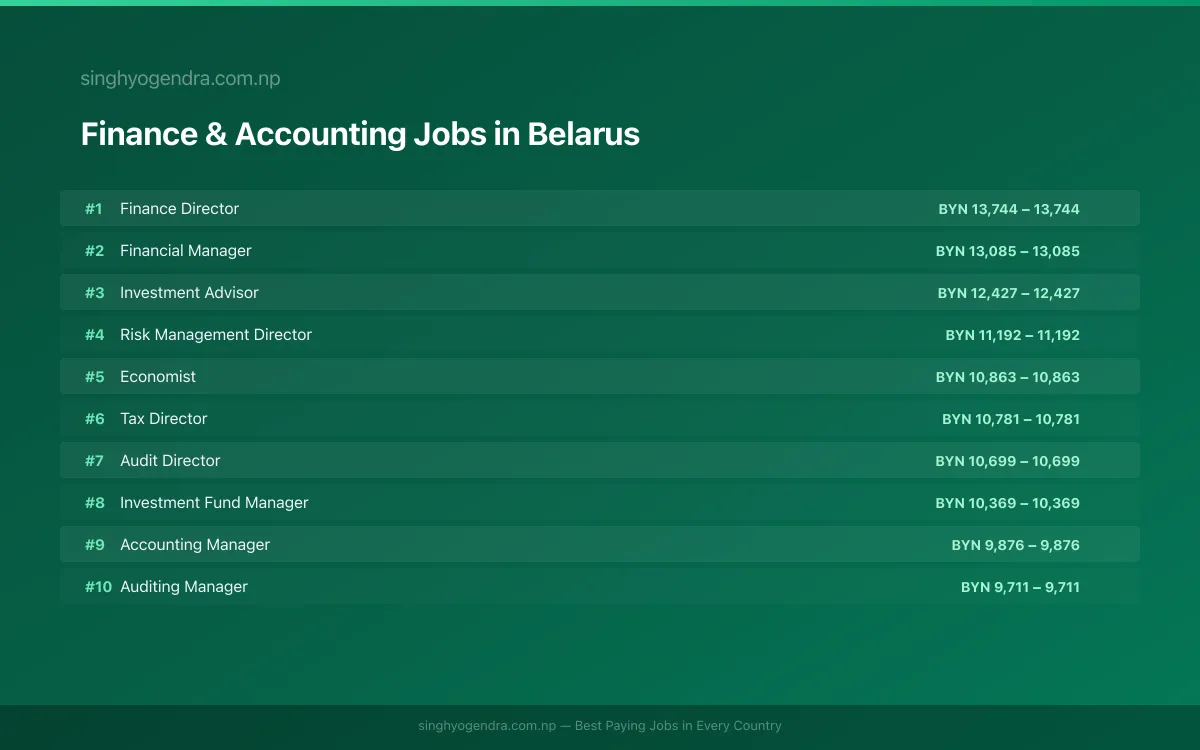
Task: Click the 'Finance & Accounting Jobs in Belarus' title
Action: [x=360, y=134]
